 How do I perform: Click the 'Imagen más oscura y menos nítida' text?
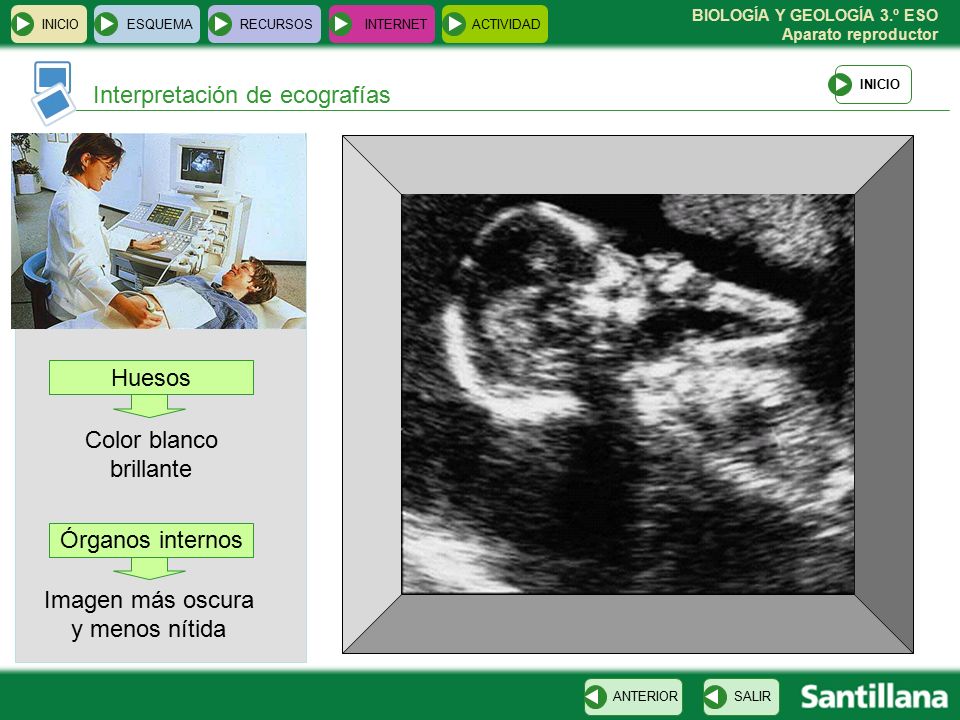pos(149,615)
